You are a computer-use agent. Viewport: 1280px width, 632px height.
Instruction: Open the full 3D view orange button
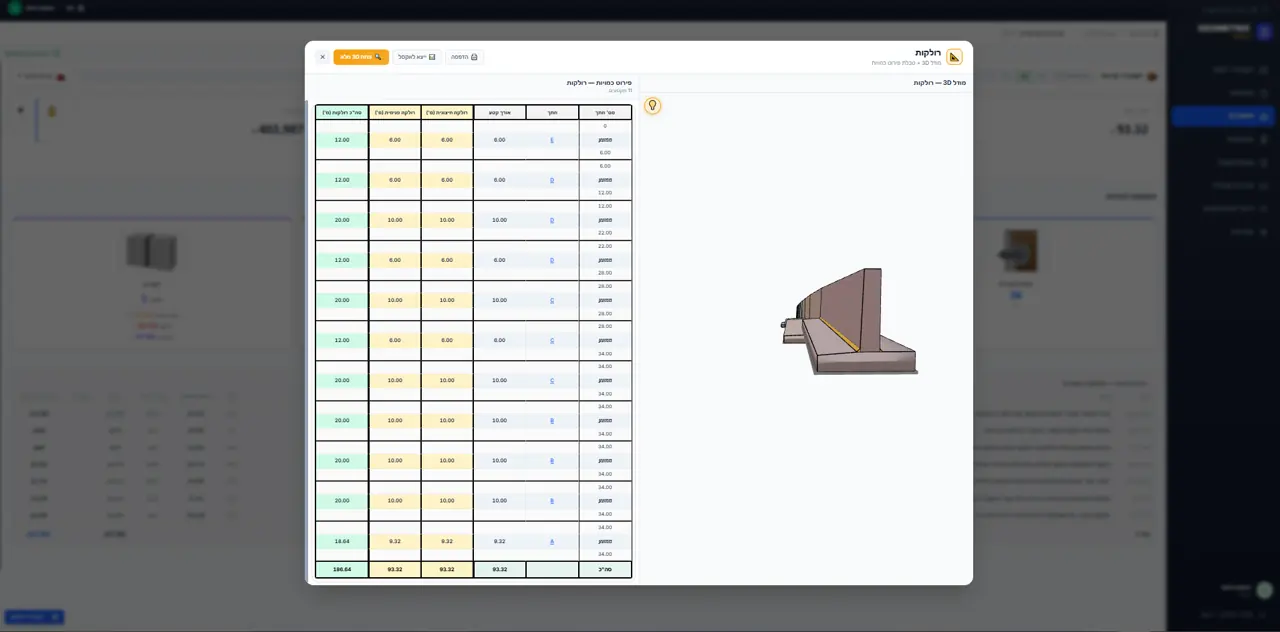(361, 57)
